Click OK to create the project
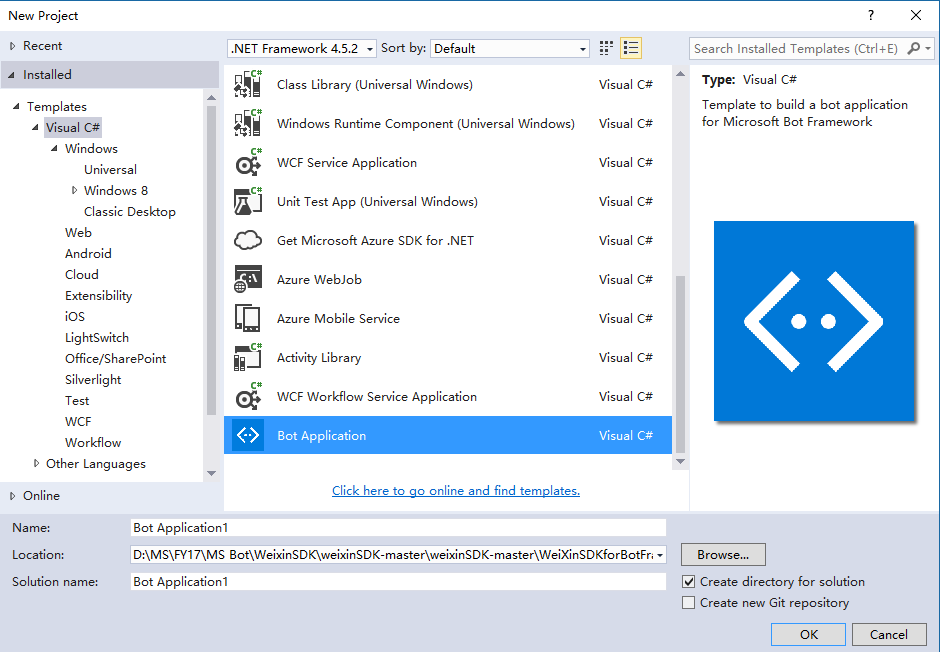Viewport: 940px width, 652px height. tap(808, 634)
